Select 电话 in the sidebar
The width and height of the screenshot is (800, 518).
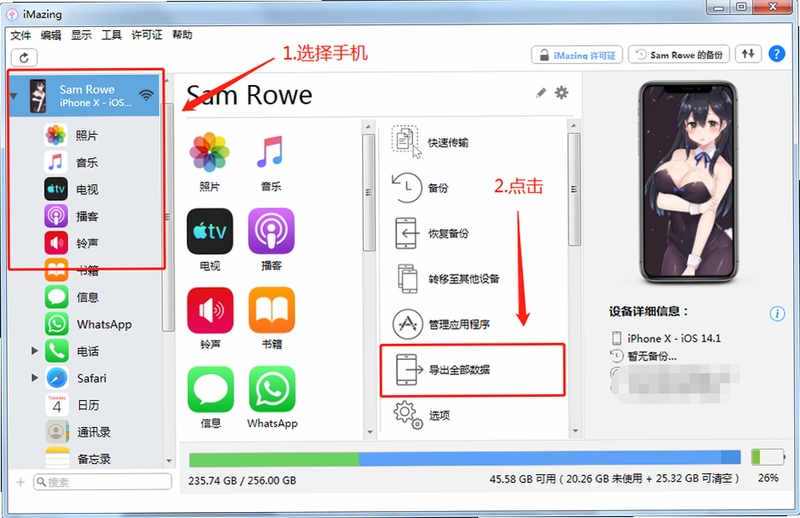click(87, 351)
